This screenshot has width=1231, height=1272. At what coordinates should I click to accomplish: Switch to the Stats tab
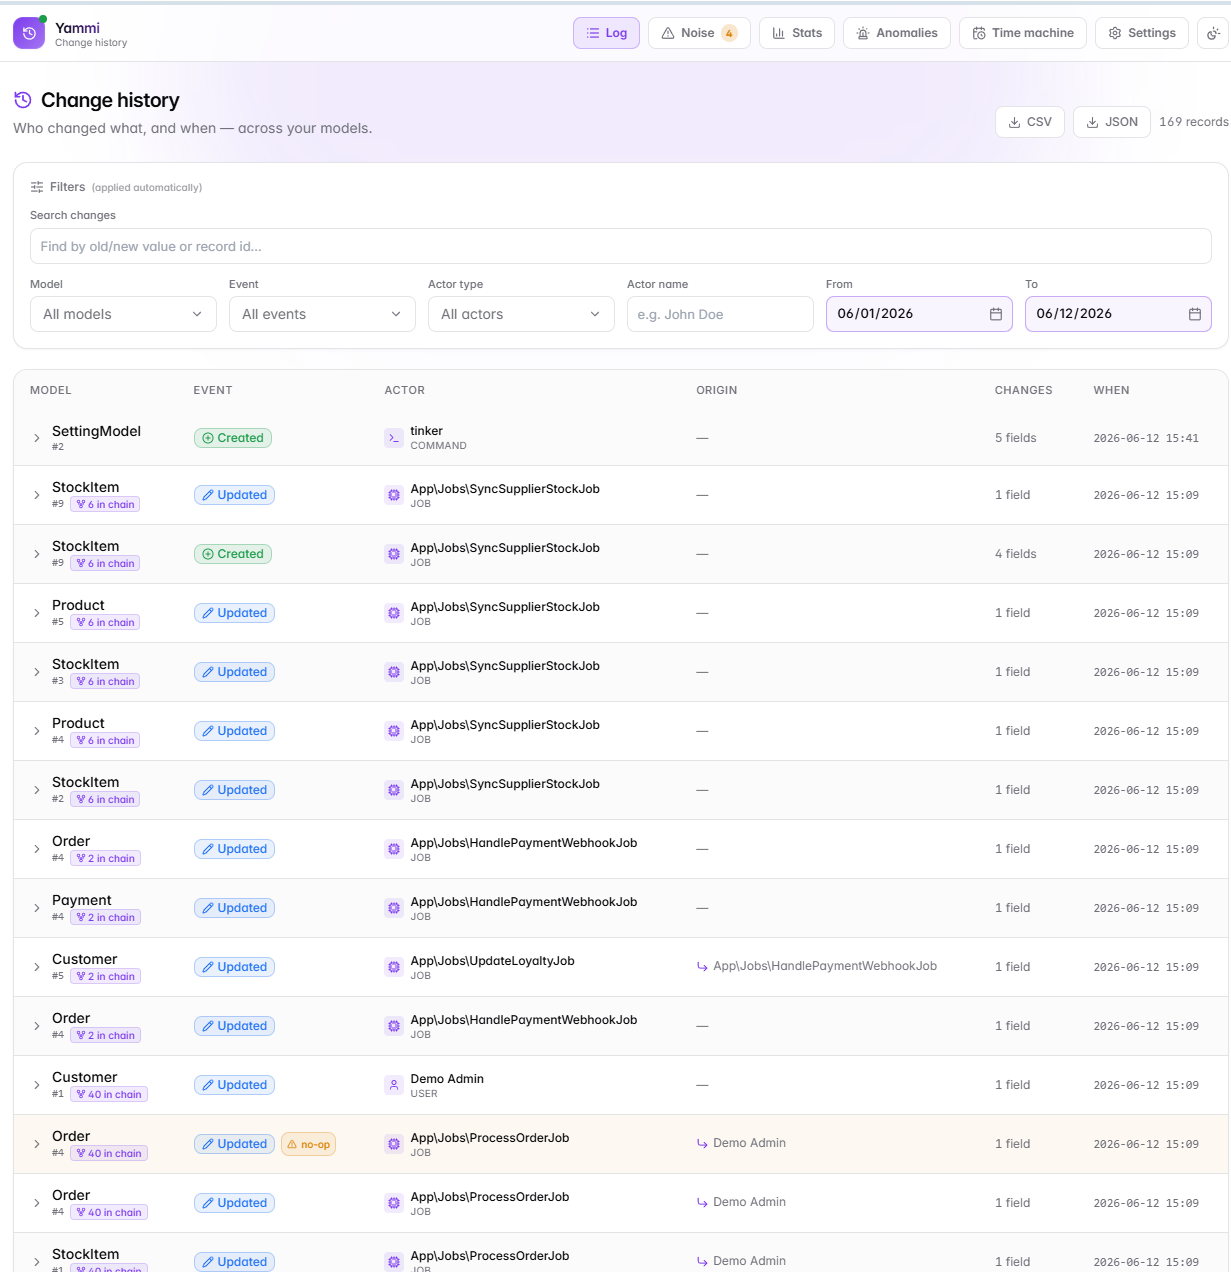(x=797, y=33)
